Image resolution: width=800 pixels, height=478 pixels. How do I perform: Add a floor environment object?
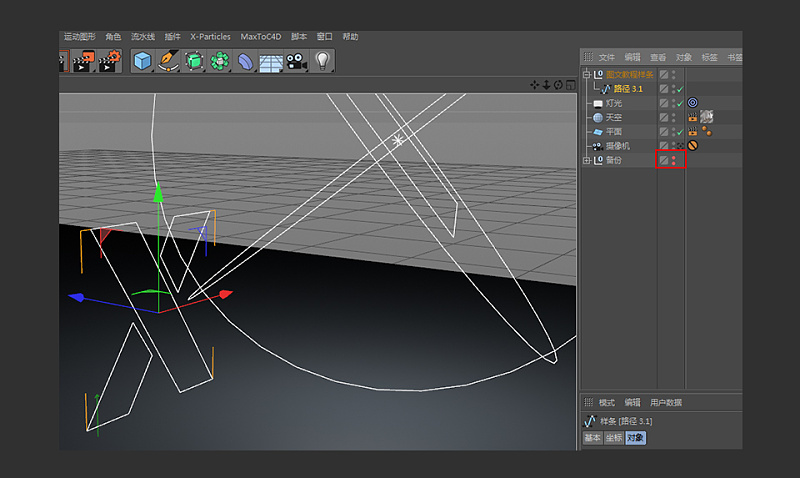(271, 62)
